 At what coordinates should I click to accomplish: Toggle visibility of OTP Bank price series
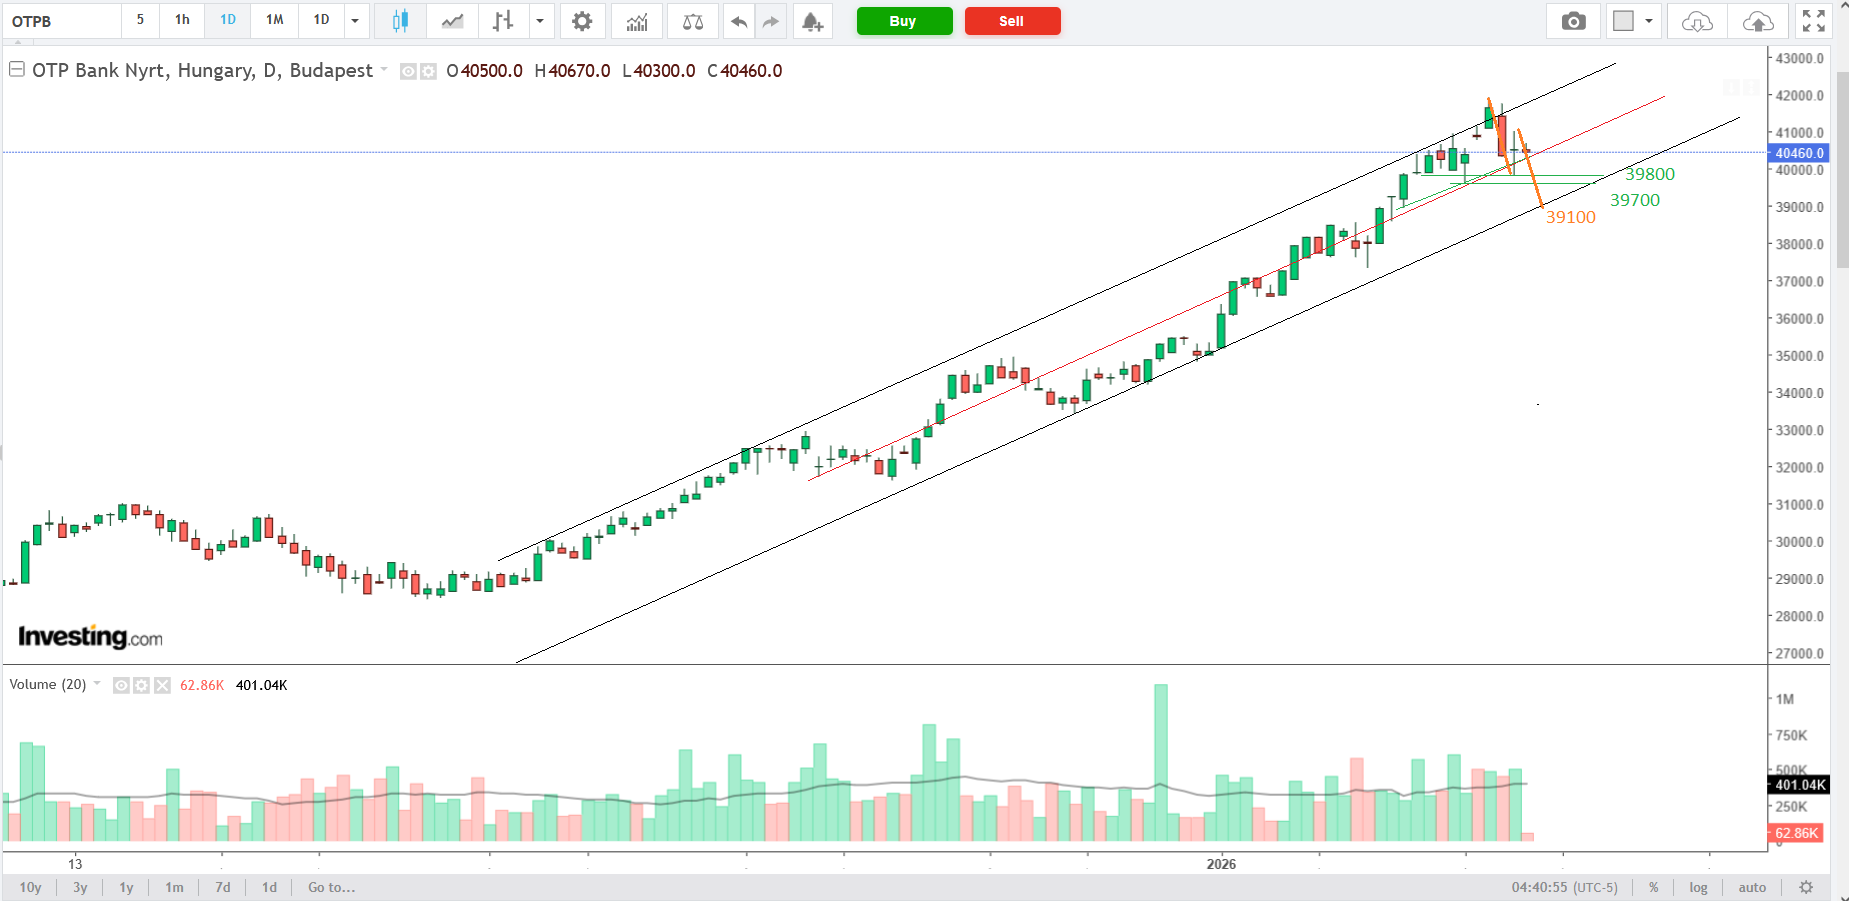coord(408,71)
